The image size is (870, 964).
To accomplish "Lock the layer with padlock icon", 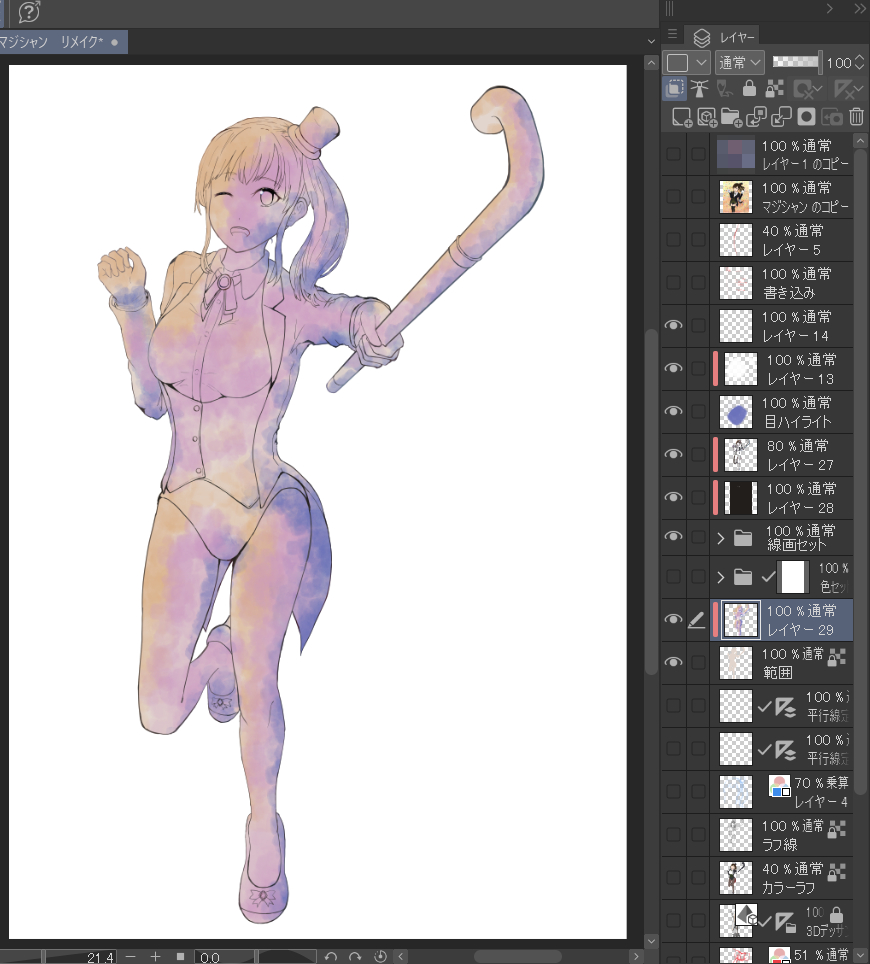I will point(749,89).
